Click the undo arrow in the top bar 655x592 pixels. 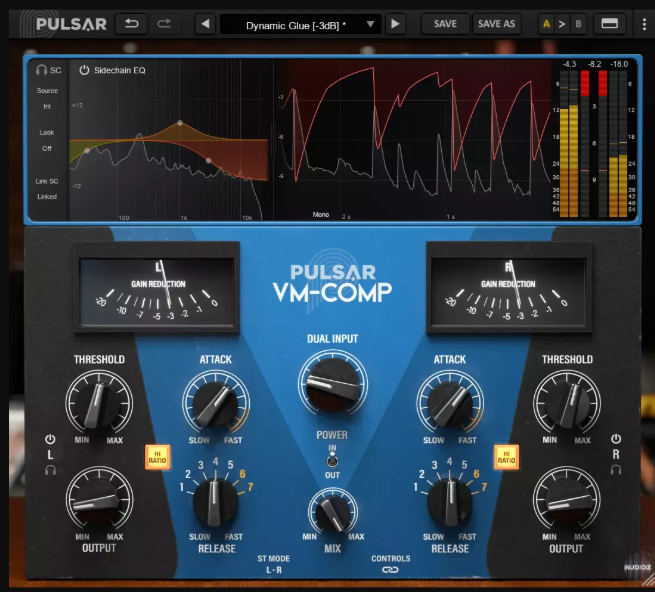(131, 24)
